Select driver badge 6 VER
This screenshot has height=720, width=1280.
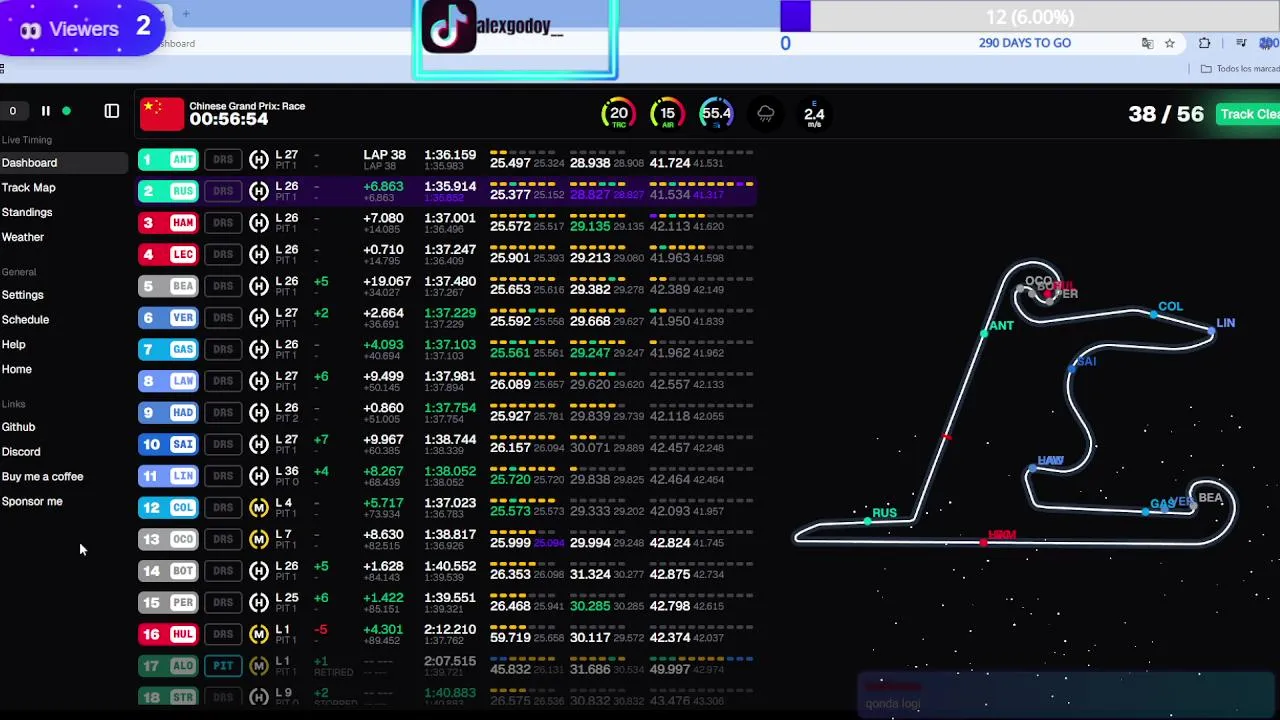pos(168,317)
